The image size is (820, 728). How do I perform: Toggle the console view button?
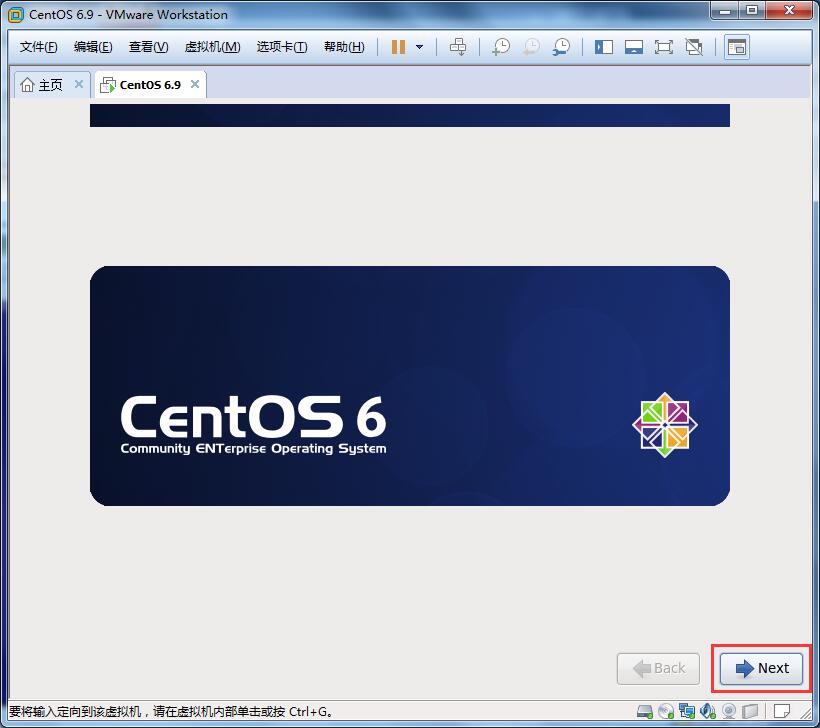point(737,47)
